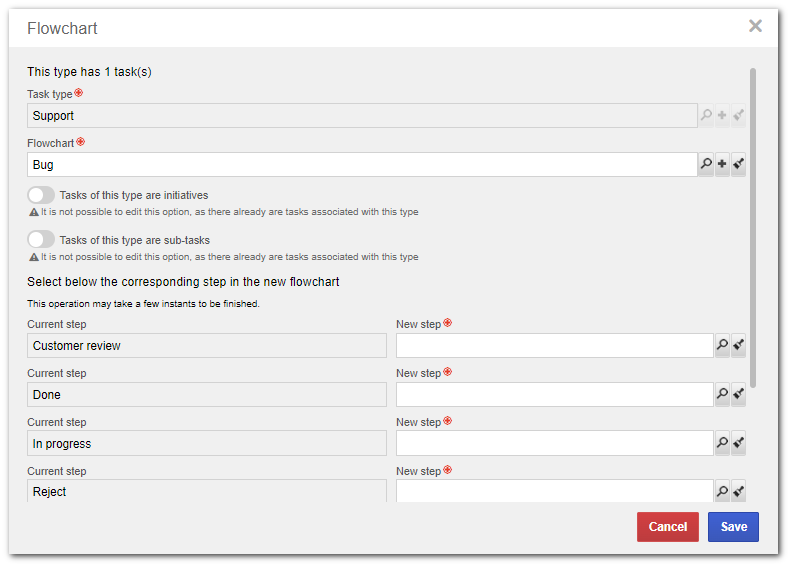The height and width of the screenshot is (564, 788).
Task: Clear the new step for In progress
Action: coord(738,443)
